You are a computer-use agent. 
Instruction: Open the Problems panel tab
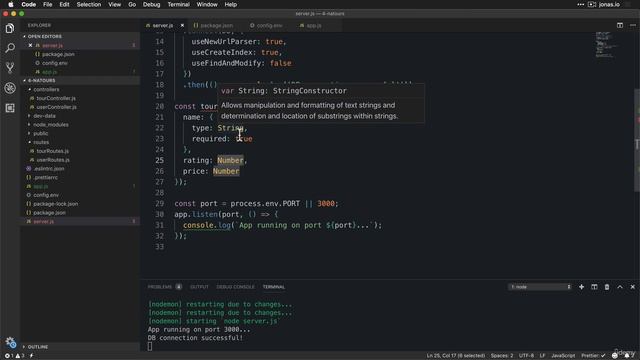pos(160,287)
